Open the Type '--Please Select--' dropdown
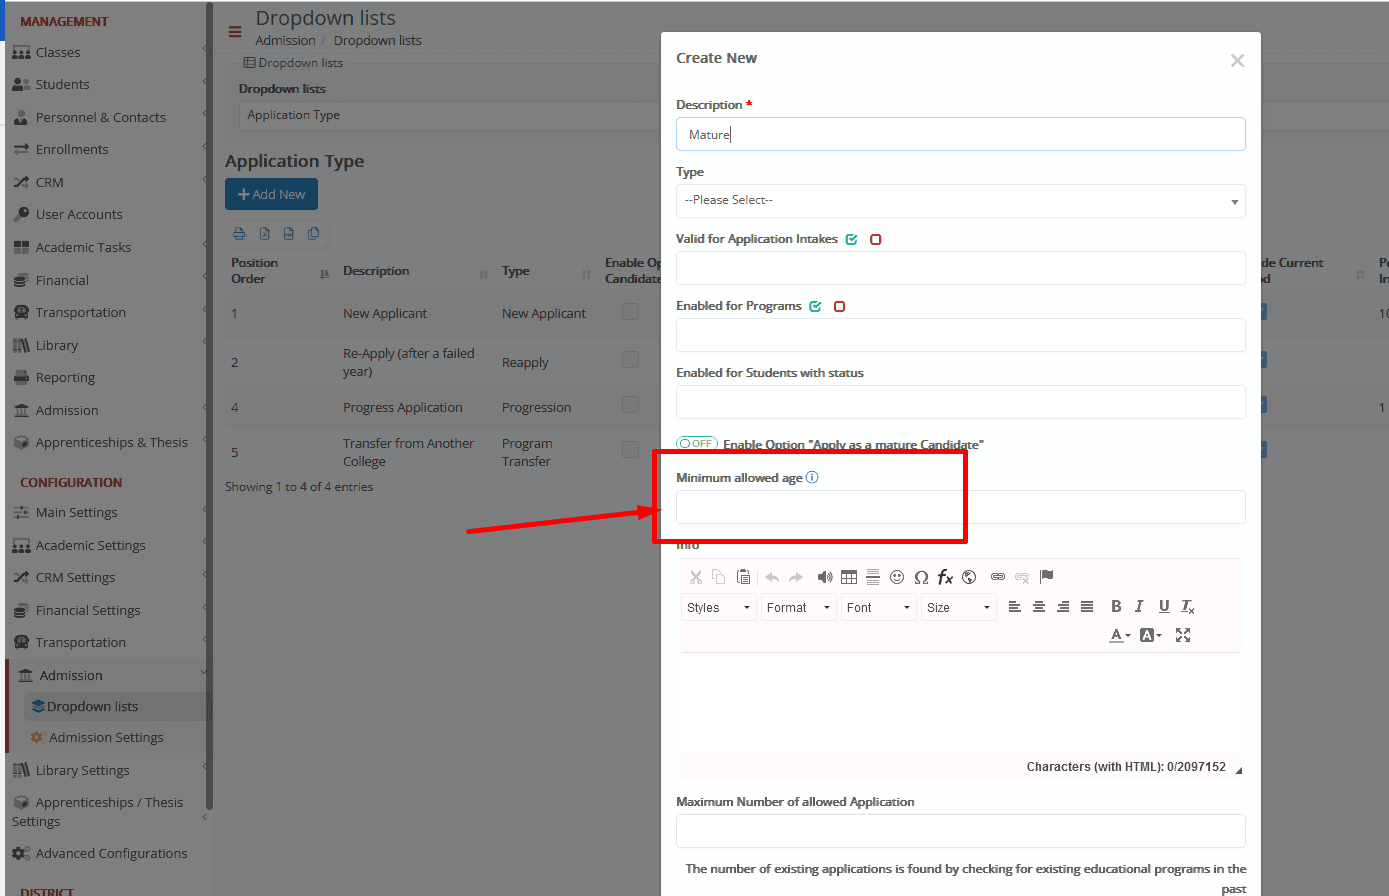This screenshot has width=1389, height=896. pyautogui.click(x=961, y=201)
